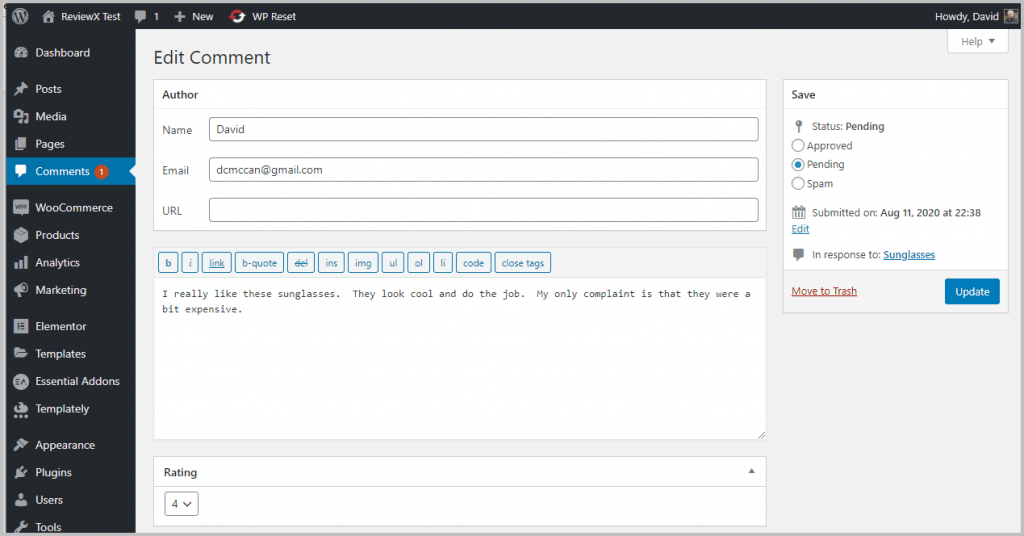Click the Email field with dcmccan@gmail.com
1024x536 pixels.
[x=483, y=170]
